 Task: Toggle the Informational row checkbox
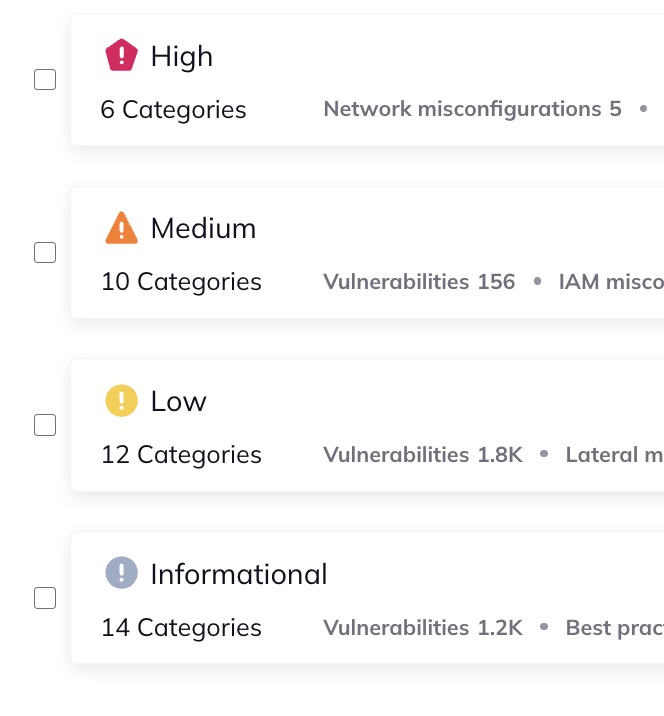[45, 598]
